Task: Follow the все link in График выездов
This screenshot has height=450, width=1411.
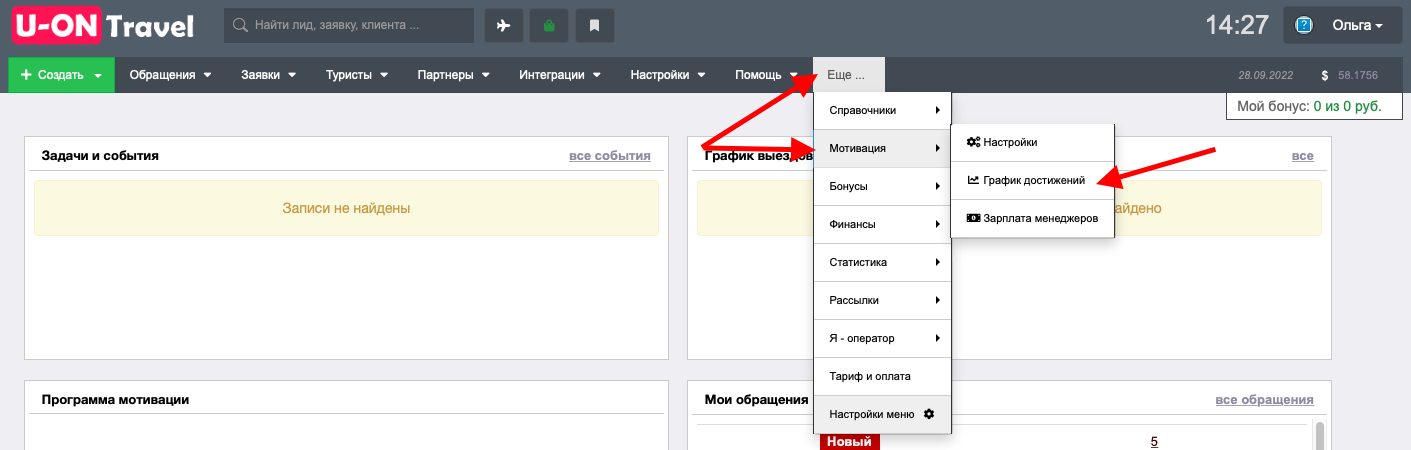Action: (1302, 155)
